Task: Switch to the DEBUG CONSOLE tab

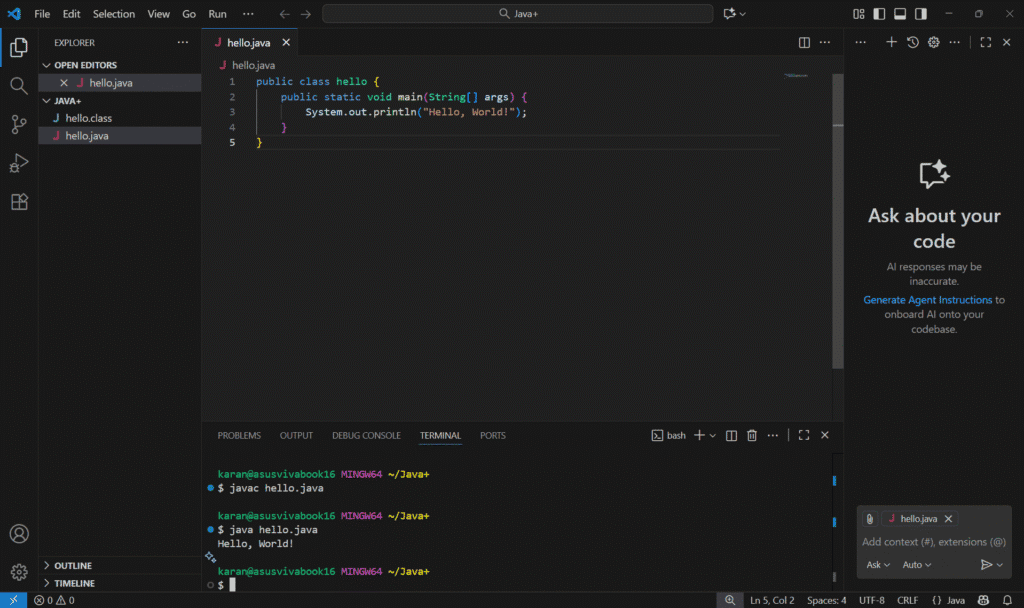Action: click(366, 435)
